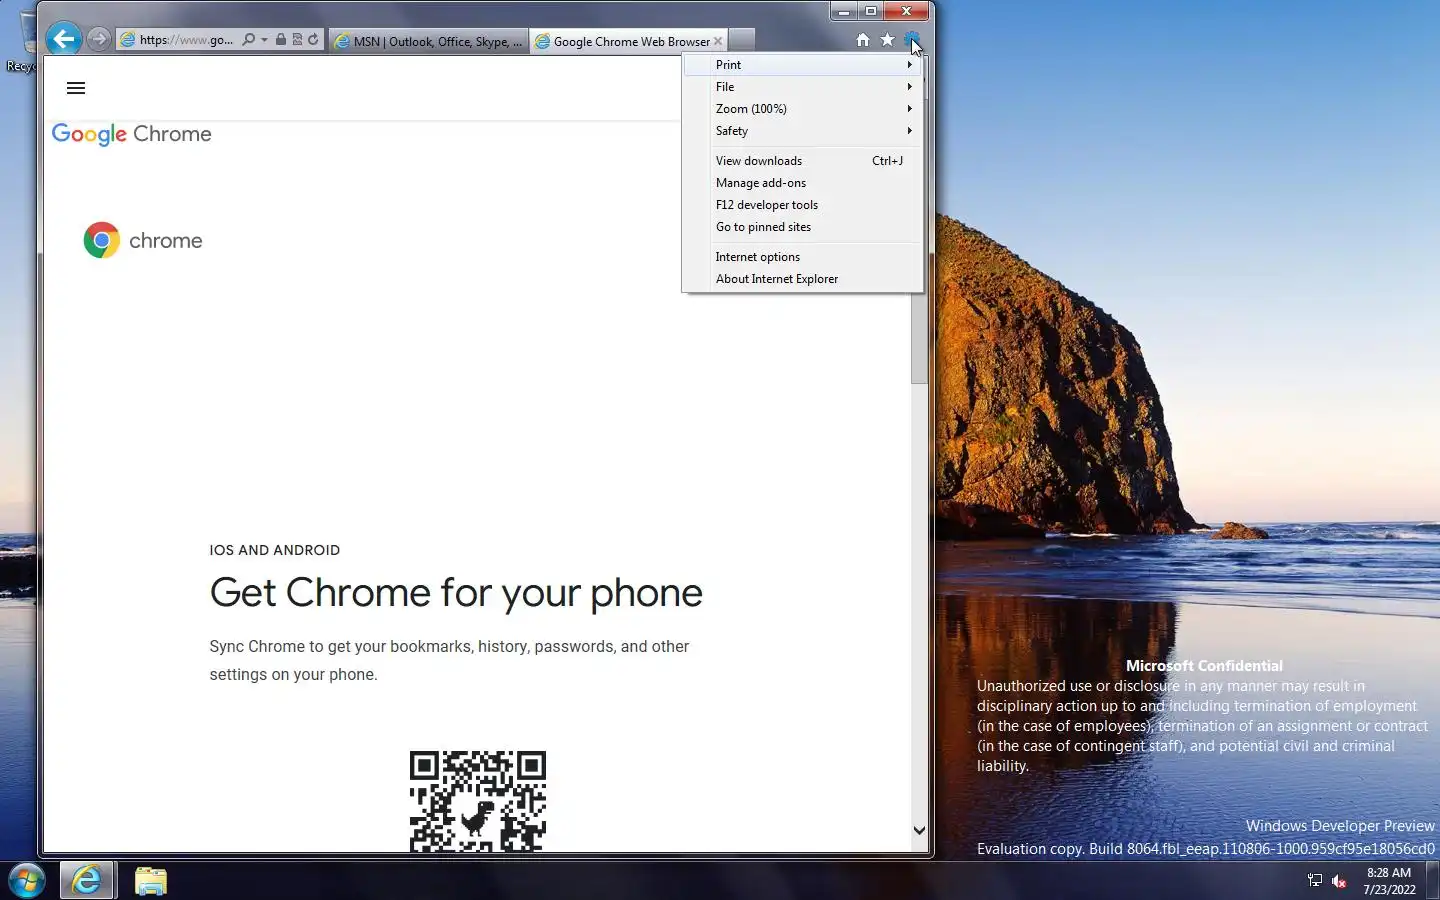
Task: Expand the Safety submenu
Action: (803, 131)
